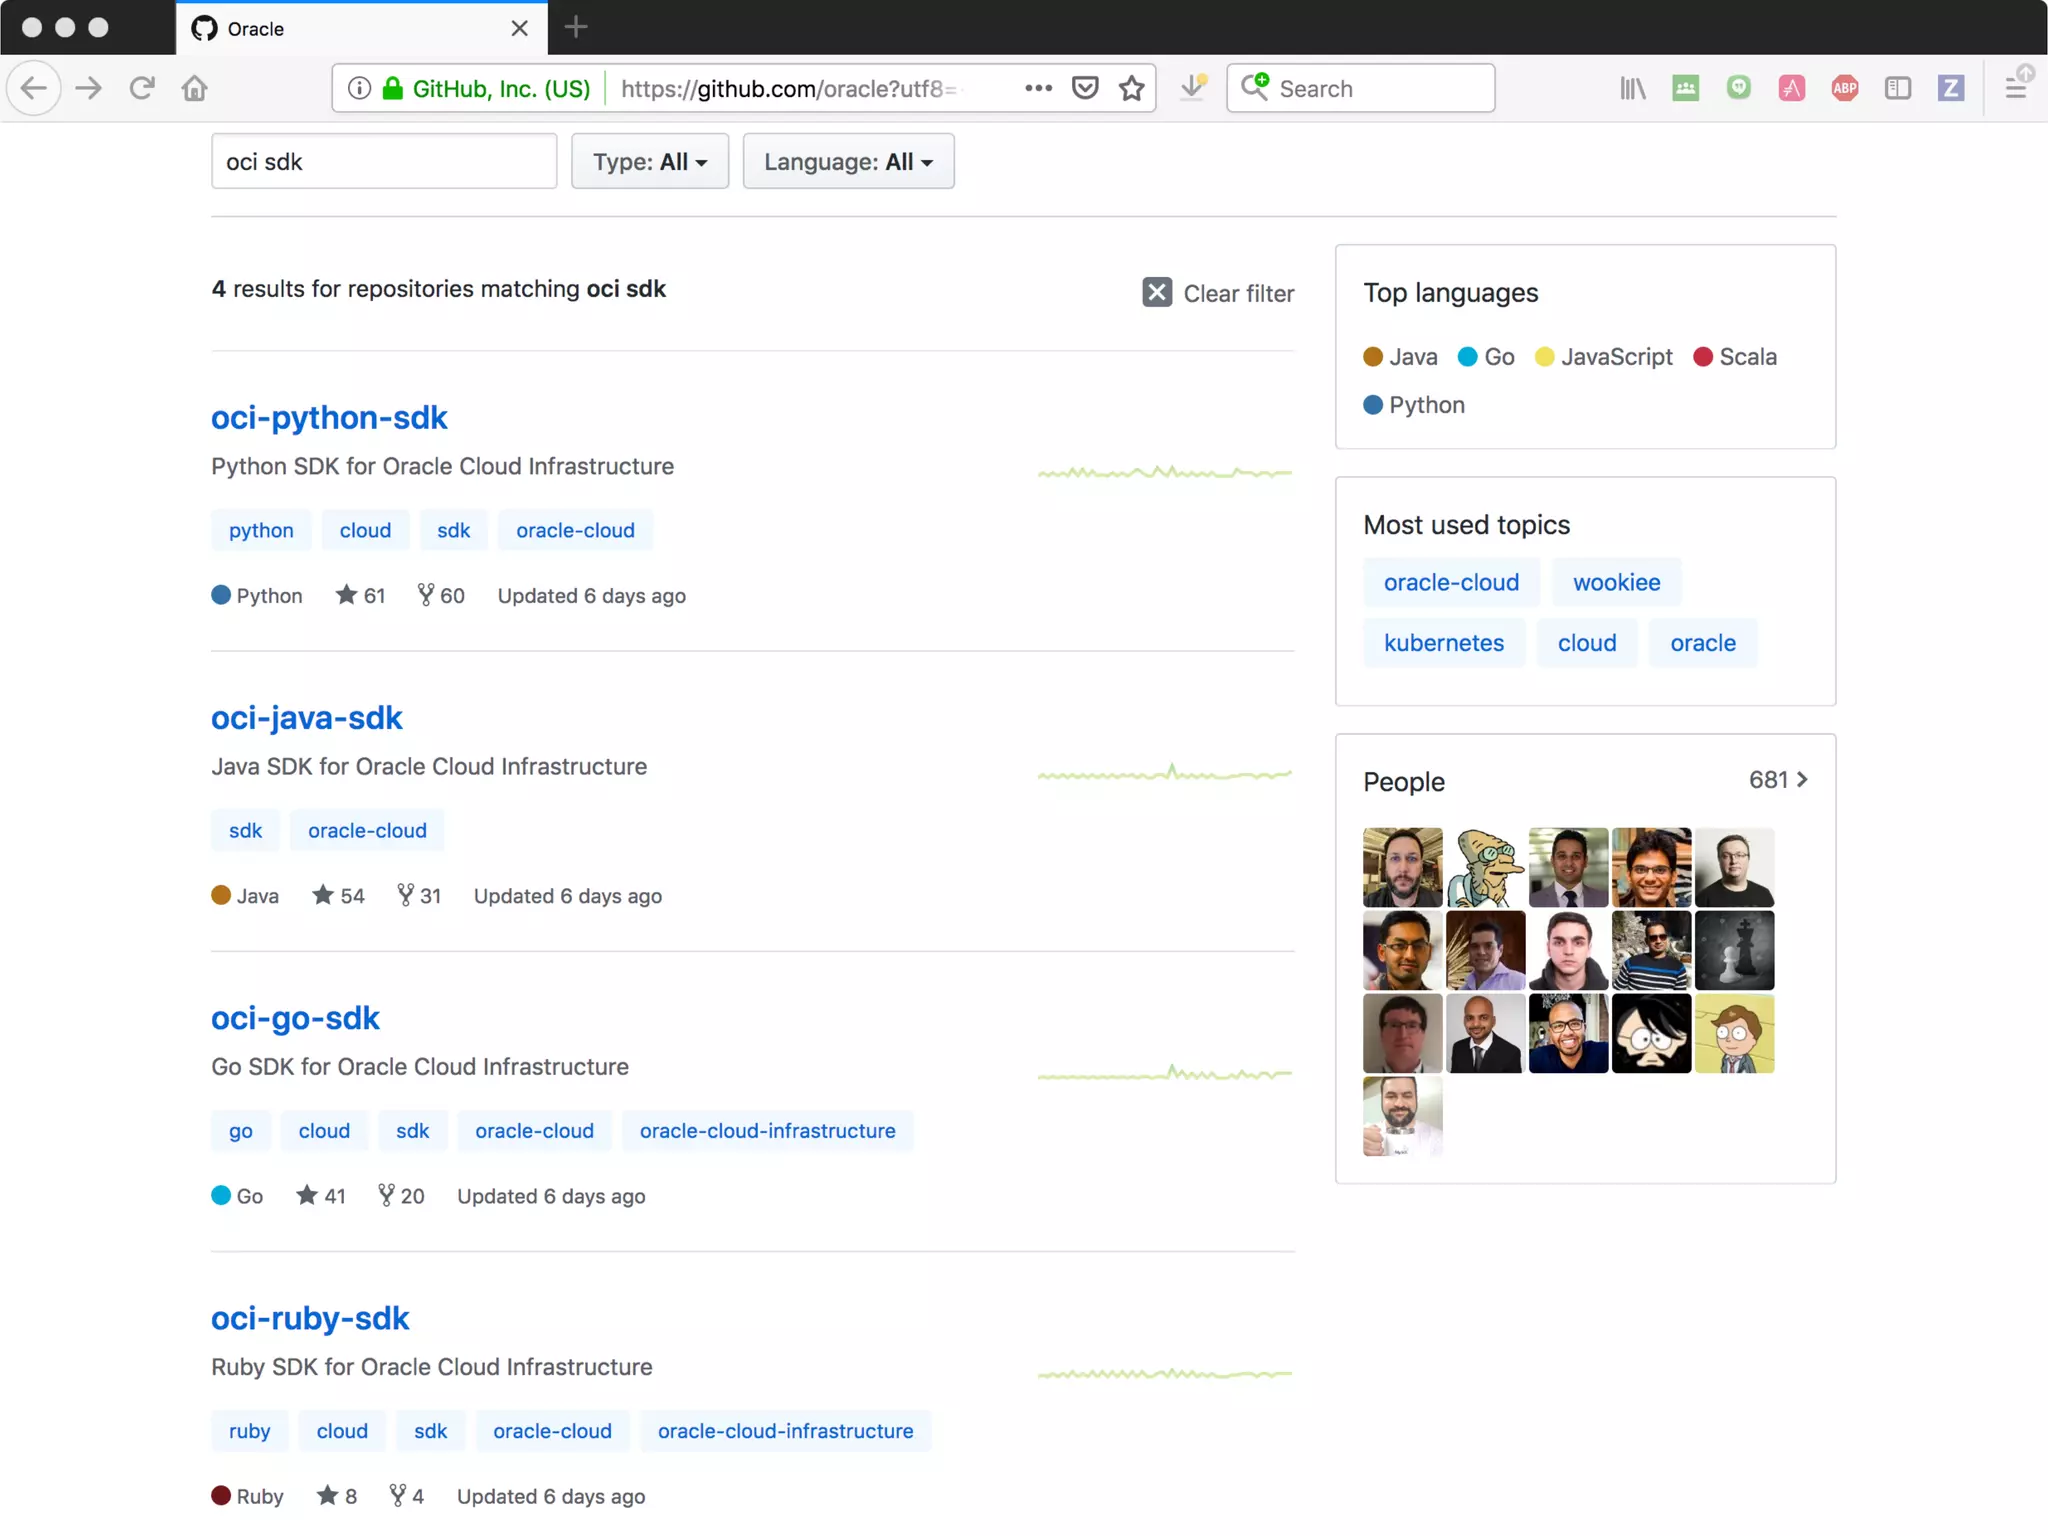Open Firefox hamburger menu
2048x1536 pixels.
click(2016, 88)
